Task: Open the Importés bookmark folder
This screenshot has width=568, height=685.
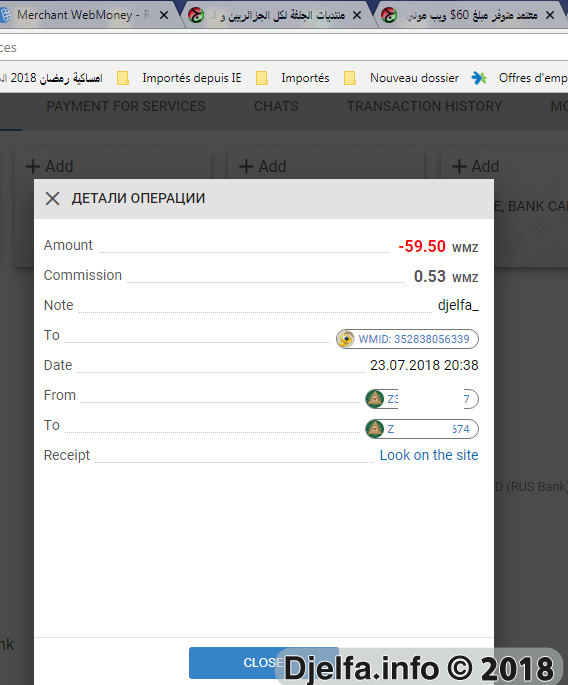Action: point(292,78)
